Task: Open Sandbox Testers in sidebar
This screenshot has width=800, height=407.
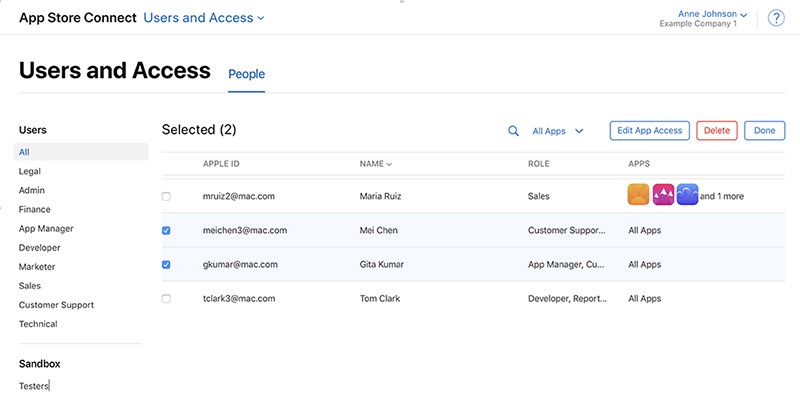Action: point(34,386)
